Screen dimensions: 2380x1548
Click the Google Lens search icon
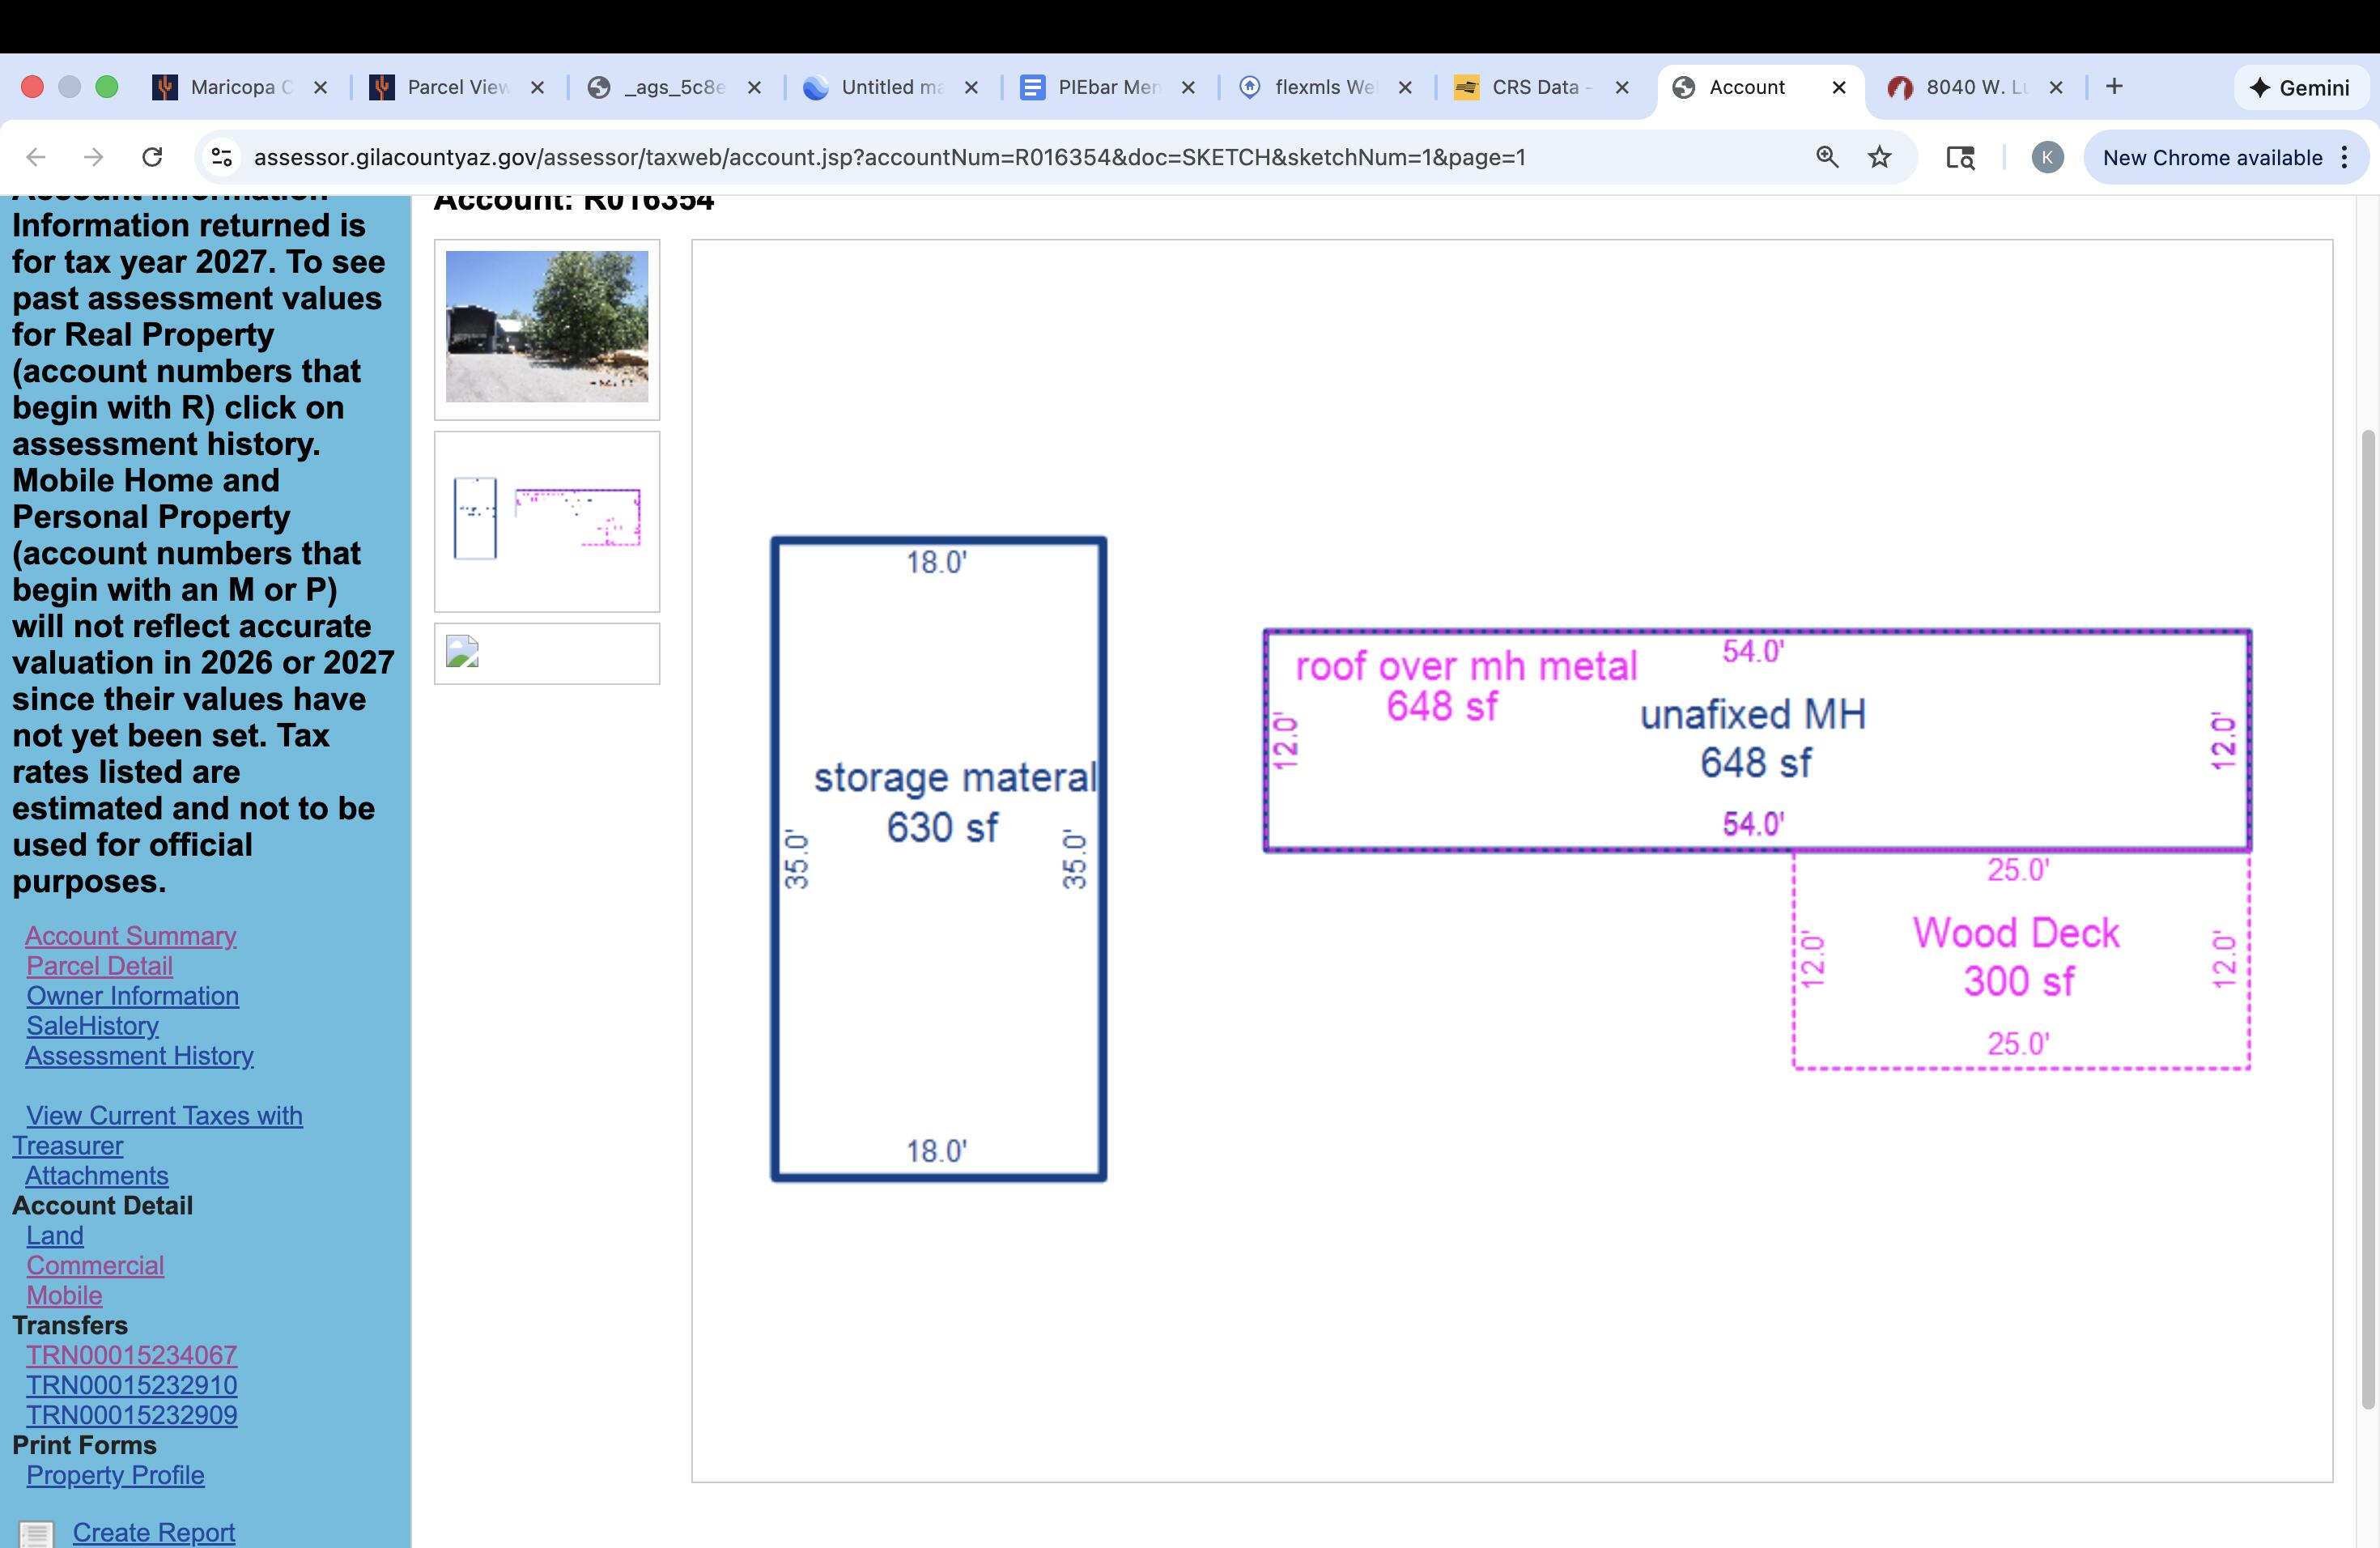[x=1960, y=157]
